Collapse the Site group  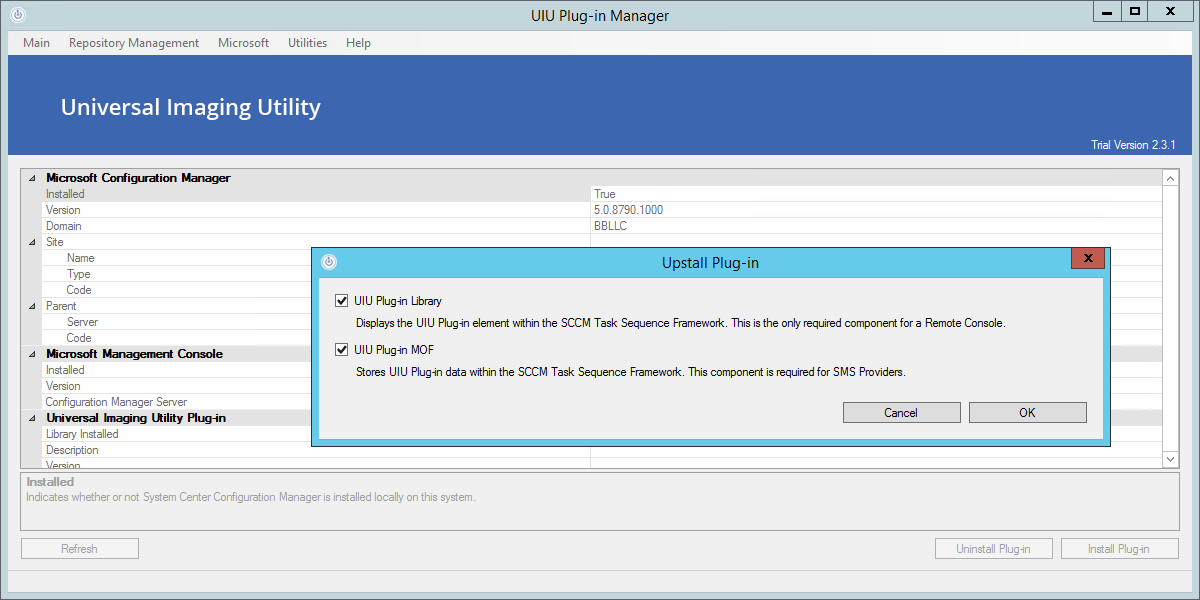pyautogui.click(x=32, y=242)
